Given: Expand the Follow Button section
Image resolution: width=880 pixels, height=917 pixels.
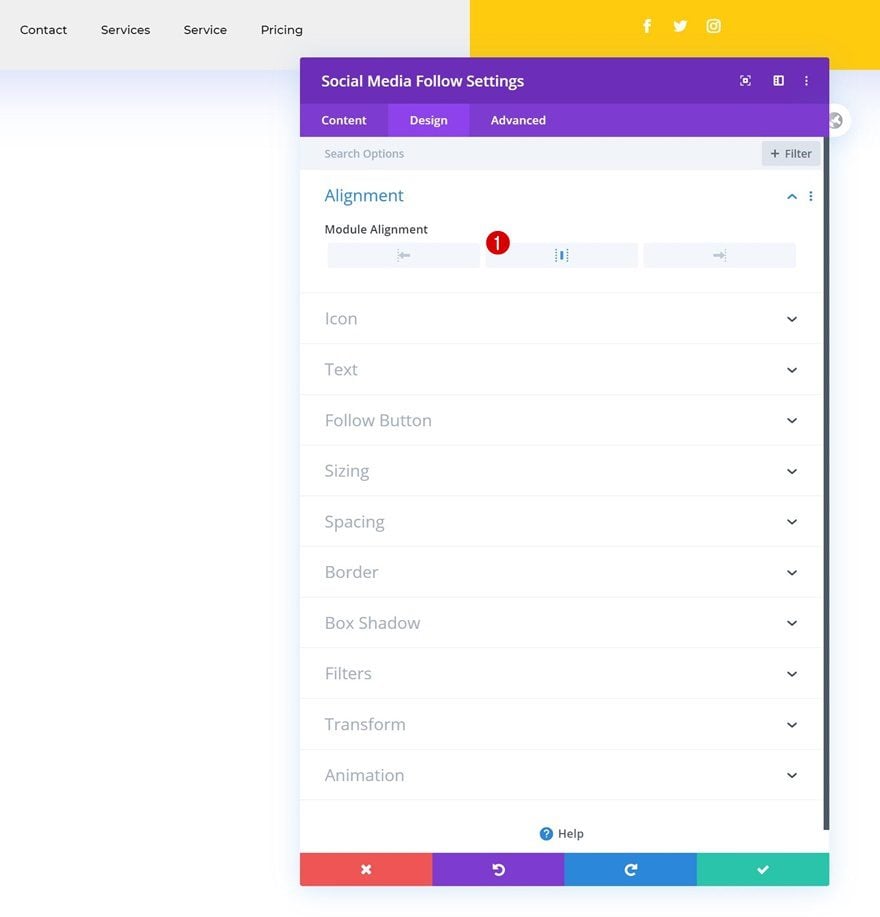Looking at the screenshot, I should (561, 420).
